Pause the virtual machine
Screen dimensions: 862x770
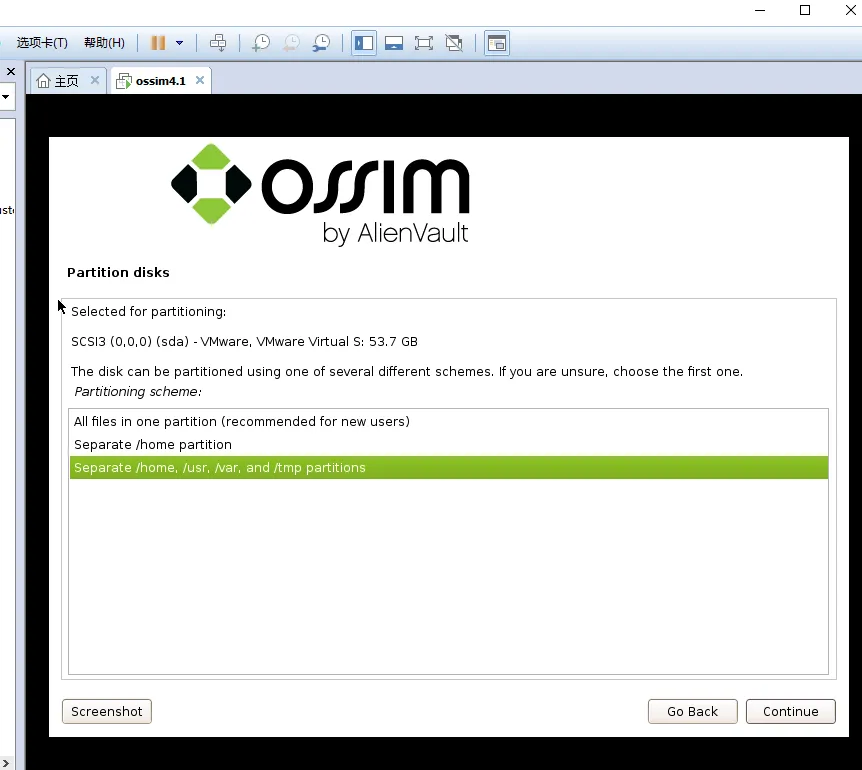[x=158, y=43]
